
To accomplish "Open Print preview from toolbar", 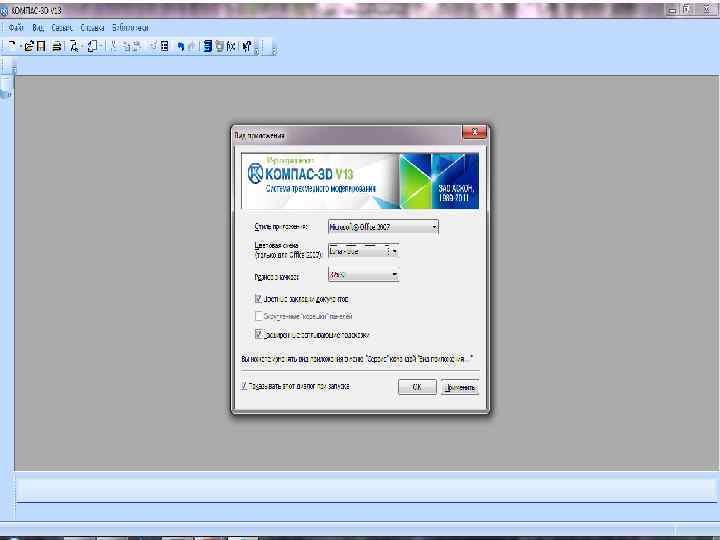I will (74, 46).
